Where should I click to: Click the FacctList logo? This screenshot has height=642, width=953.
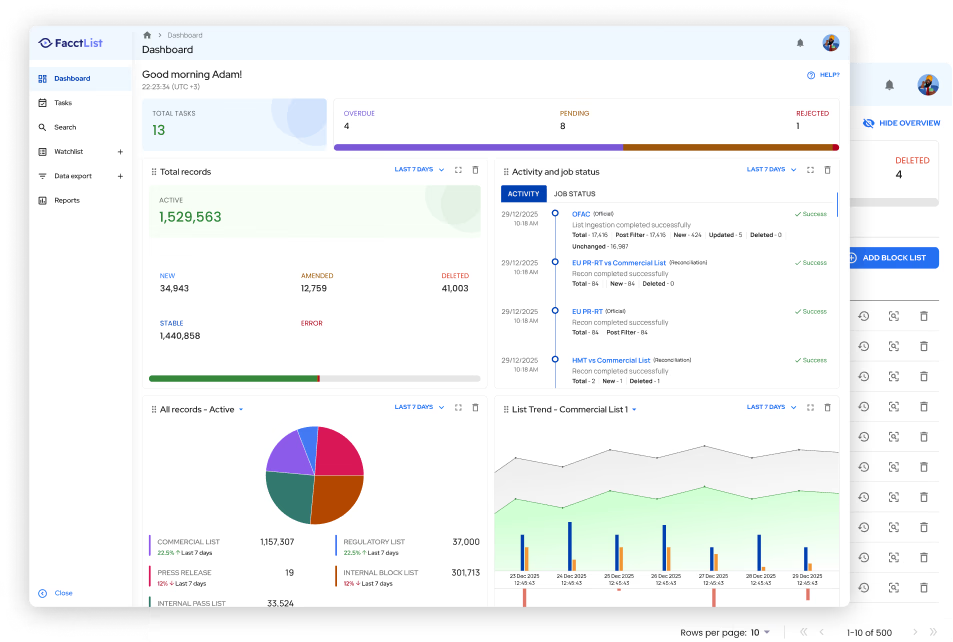[x=70, y=42]
